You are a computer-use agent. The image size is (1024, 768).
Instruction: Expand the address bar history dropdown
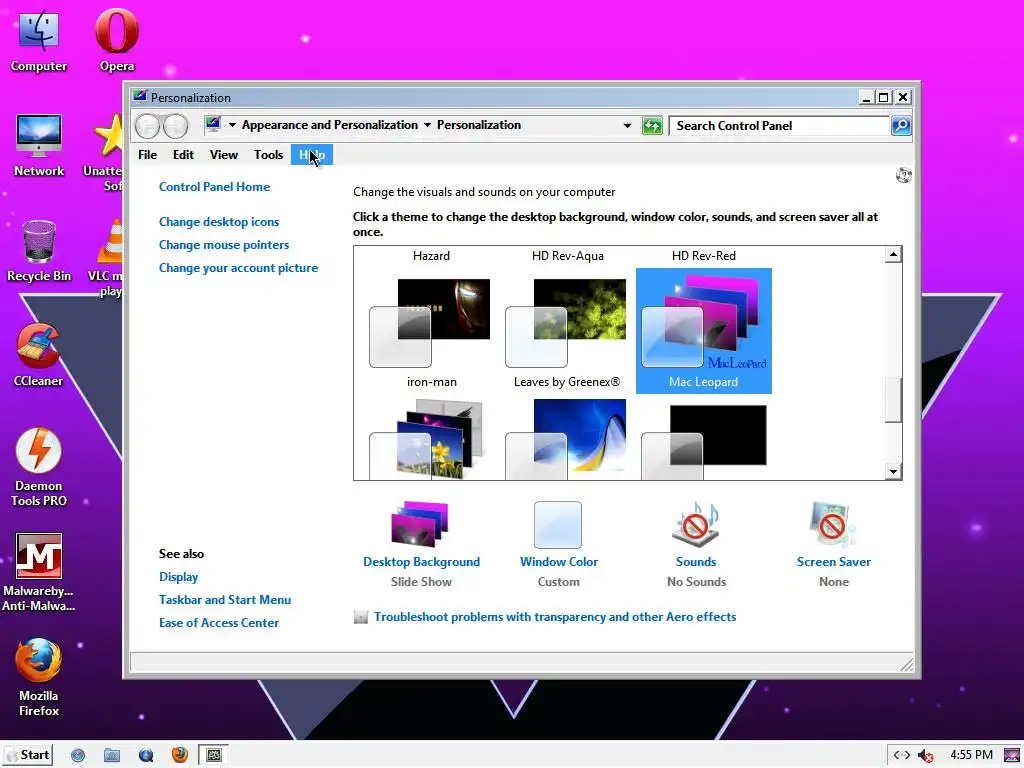tap(627, 125)
